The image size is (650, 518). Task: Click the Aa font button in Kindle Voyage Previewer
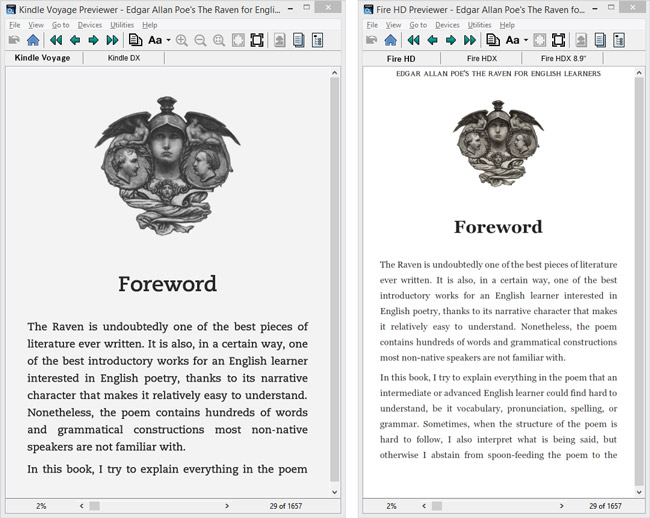click(x=155, y=40)
